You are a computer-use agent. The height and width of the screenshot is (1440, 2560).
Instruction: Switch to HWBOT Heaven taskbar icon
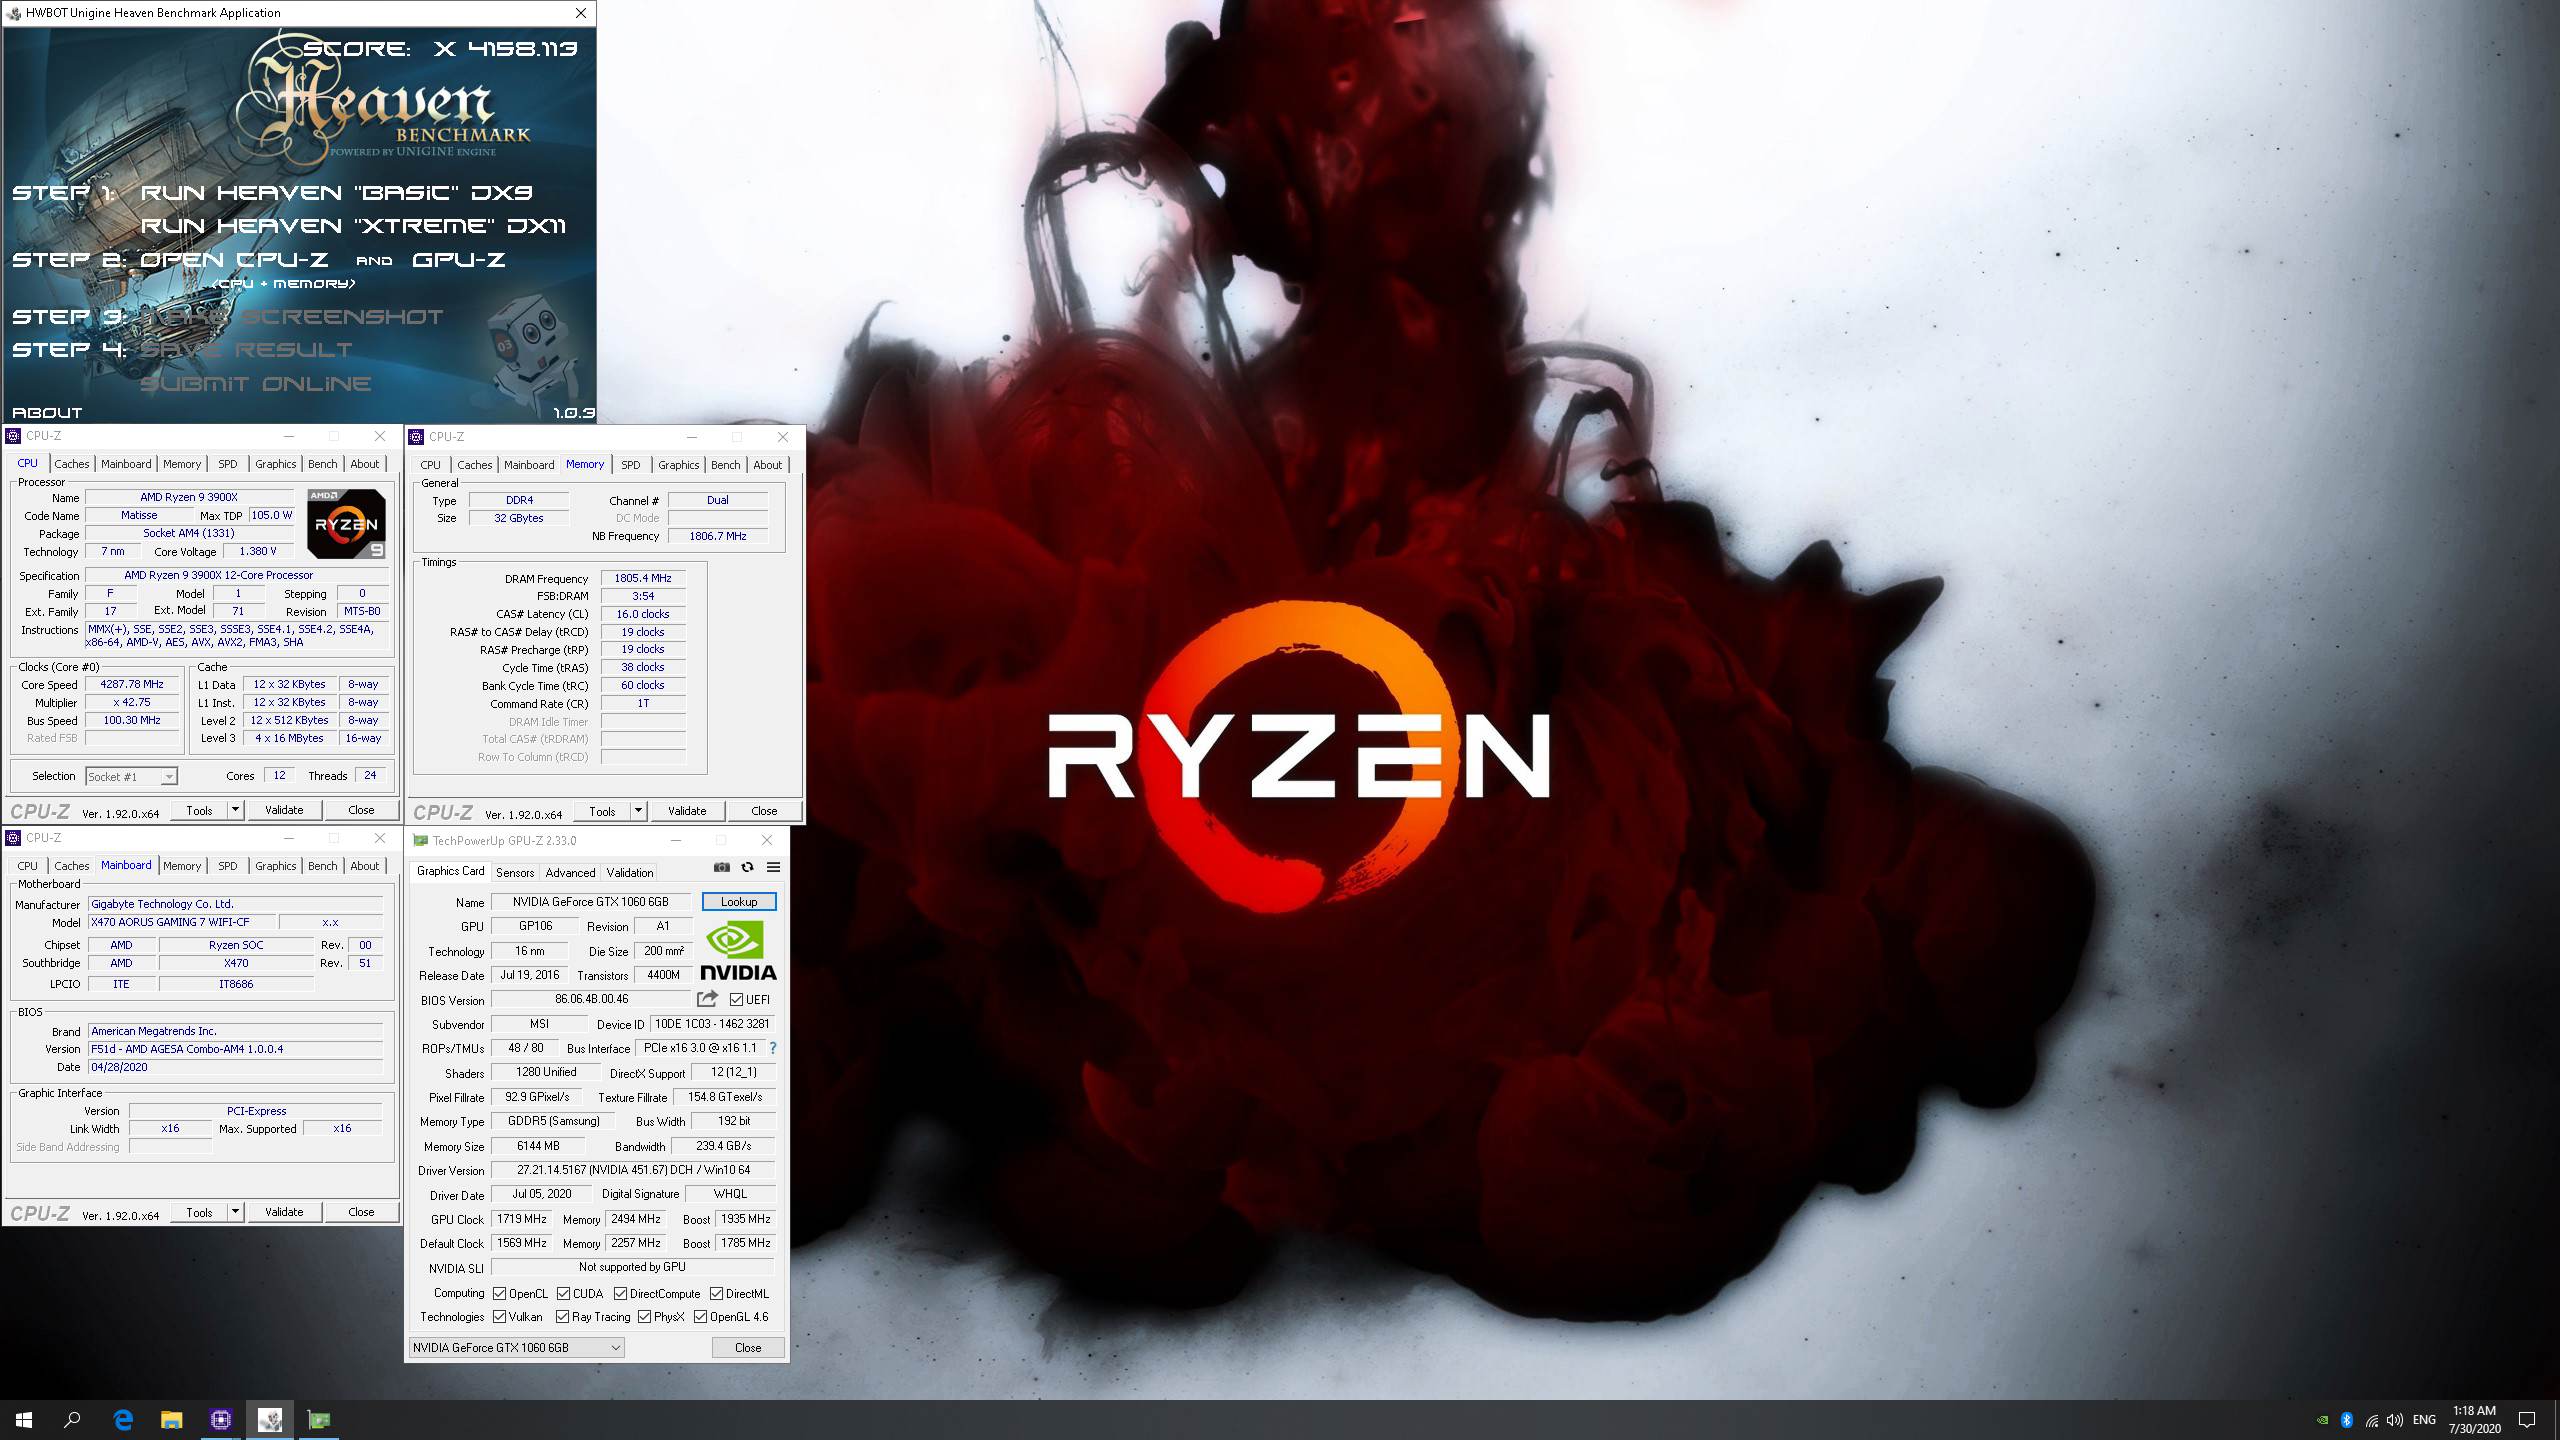[270, 1419]
